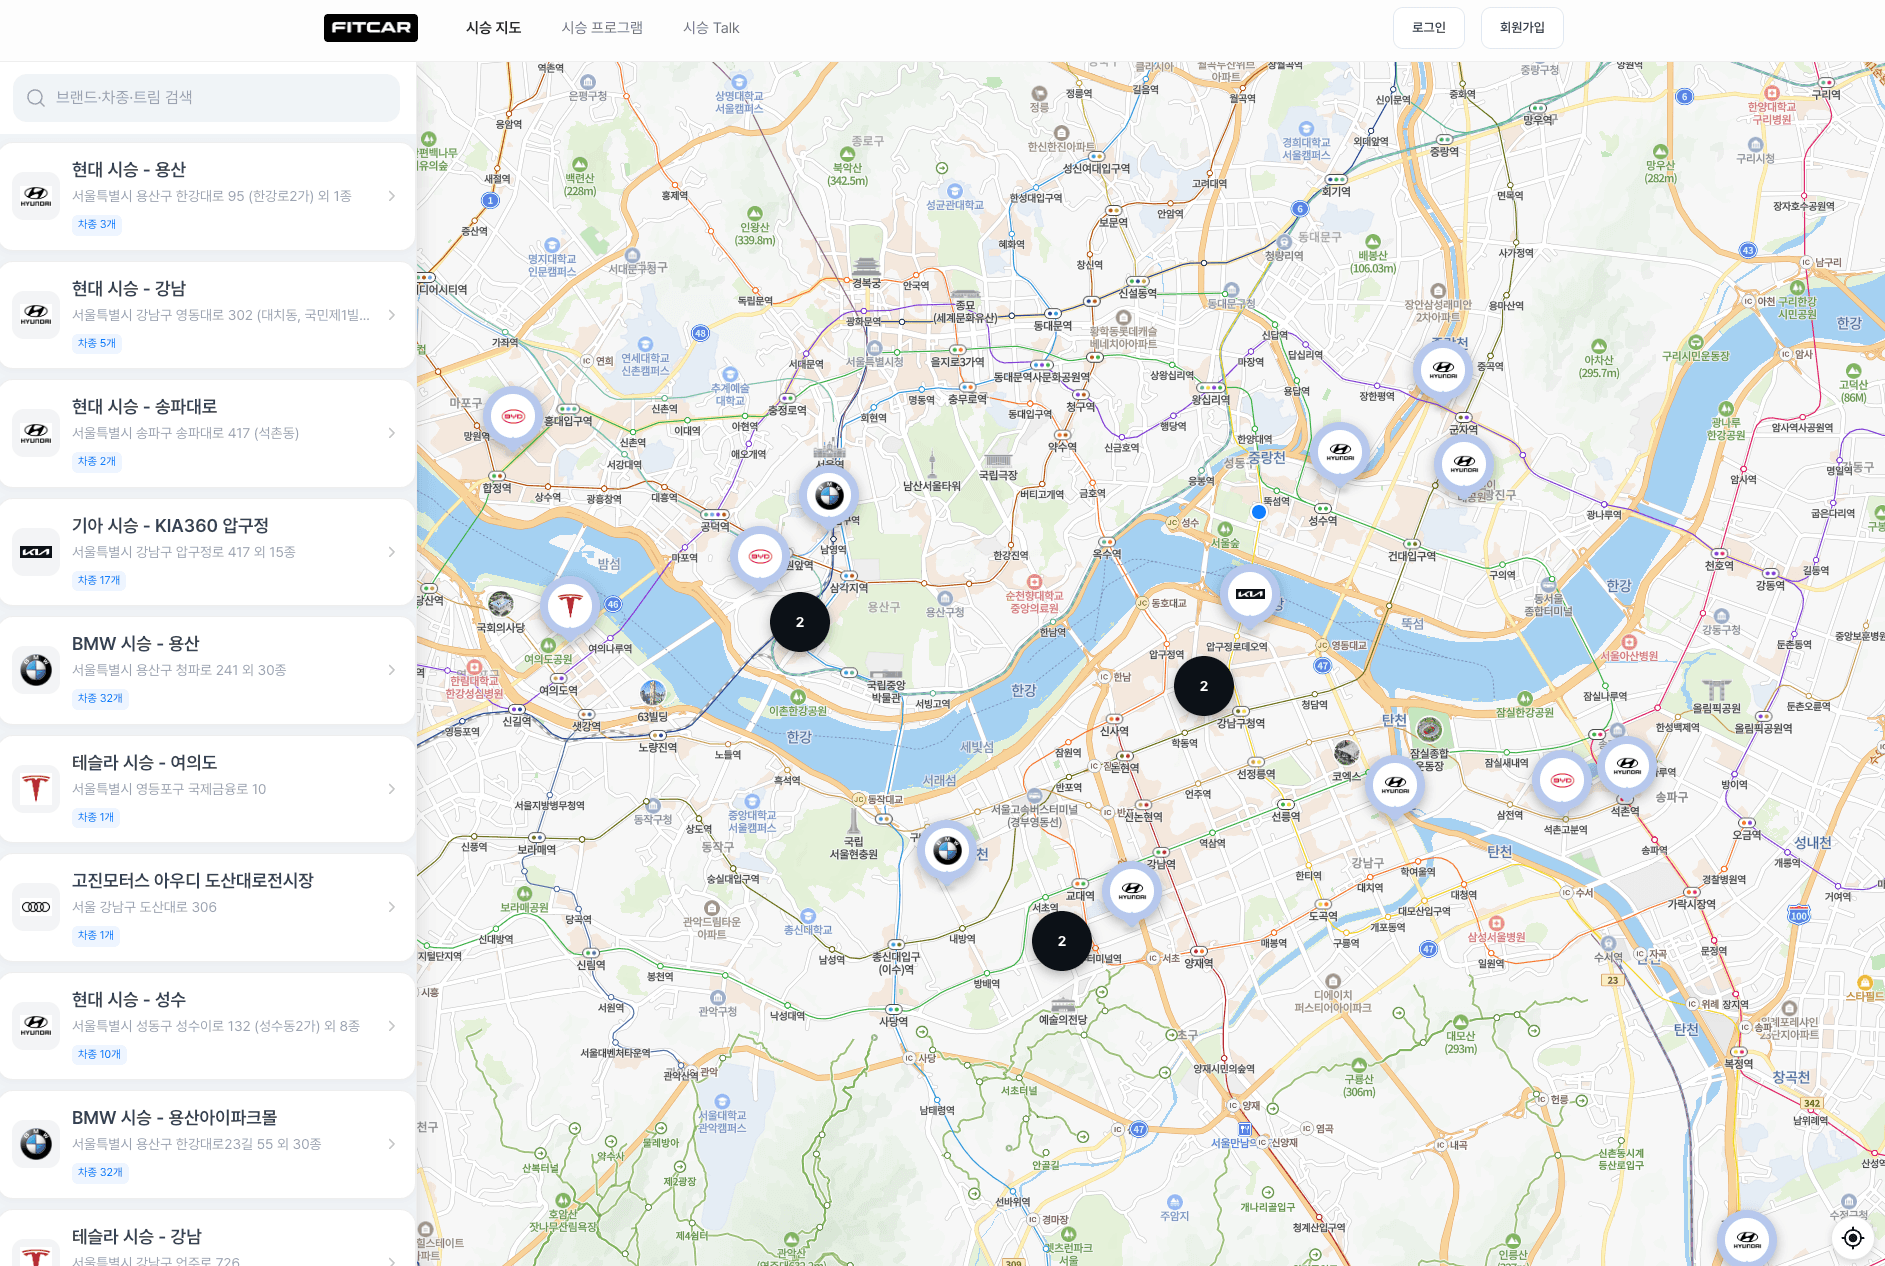Open chevron on 기아 시승 - KIA360 압구정 card
Viewport: 1885px width, 1266px height.
(x=392, y=552)
